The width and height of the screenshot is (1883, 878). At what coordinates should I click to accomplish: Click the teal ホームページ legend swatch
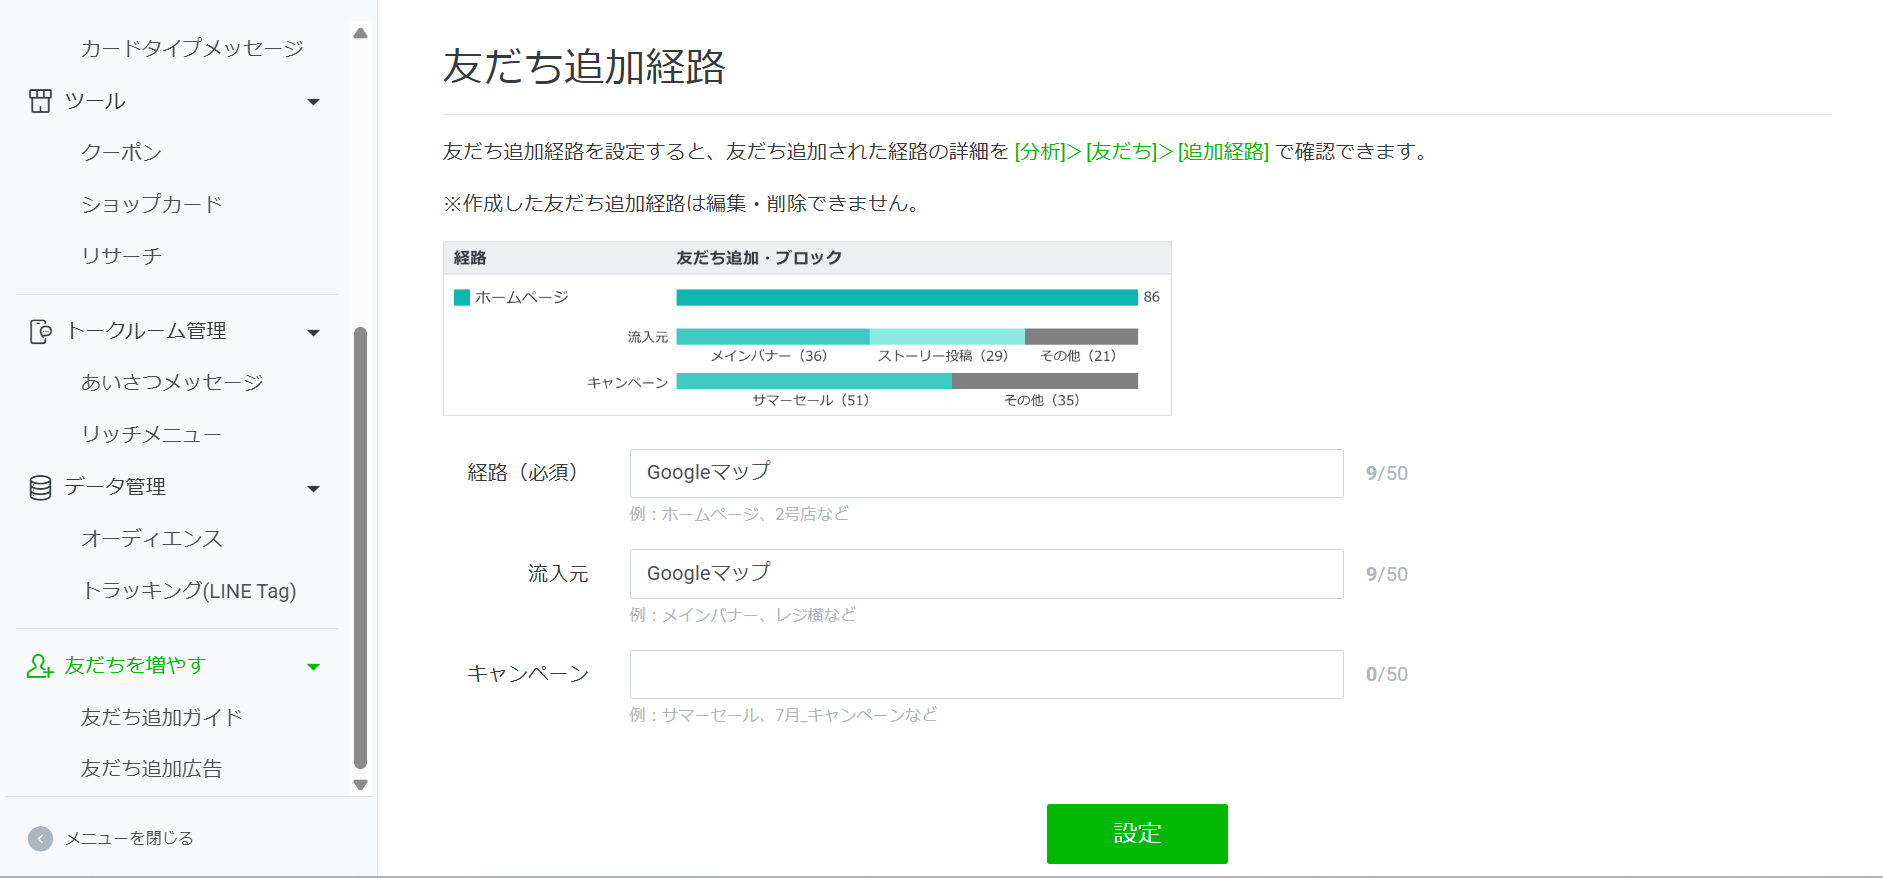pyautogui.click(x=462, y=297)
